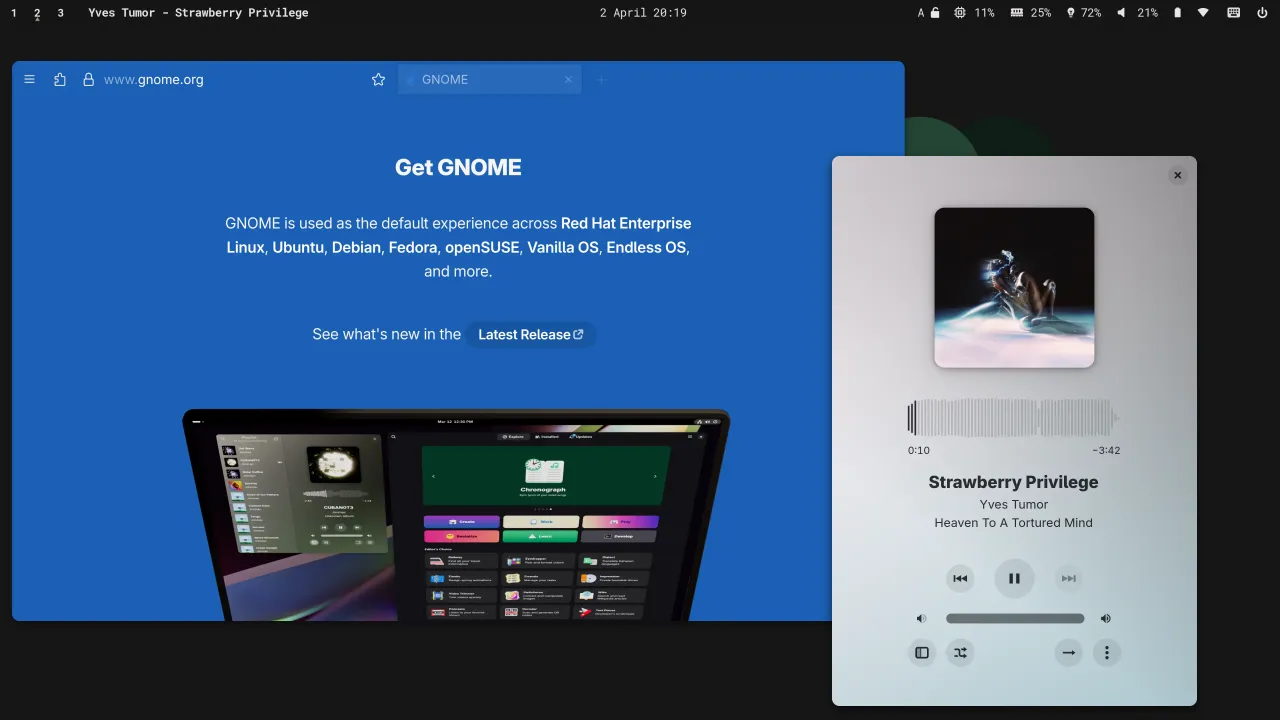
Task: Close the music player window
Action: [x=1177, y=175]
